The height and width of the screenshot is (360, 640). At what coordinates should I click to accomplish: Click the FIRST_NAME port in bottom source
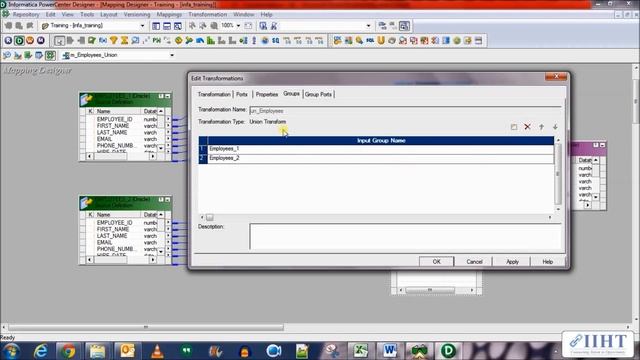click(x=113, y=229)
